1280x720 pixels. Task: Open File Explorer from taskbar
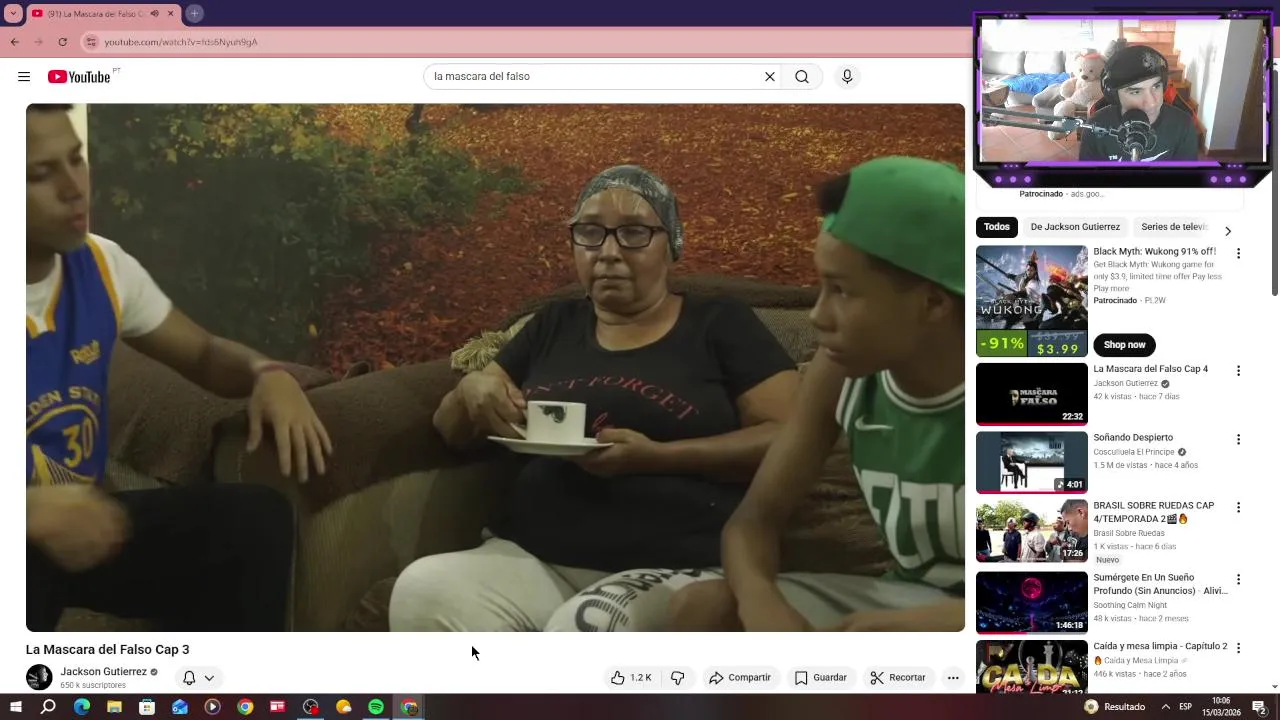pyautogui.click(x=114, y=707)
